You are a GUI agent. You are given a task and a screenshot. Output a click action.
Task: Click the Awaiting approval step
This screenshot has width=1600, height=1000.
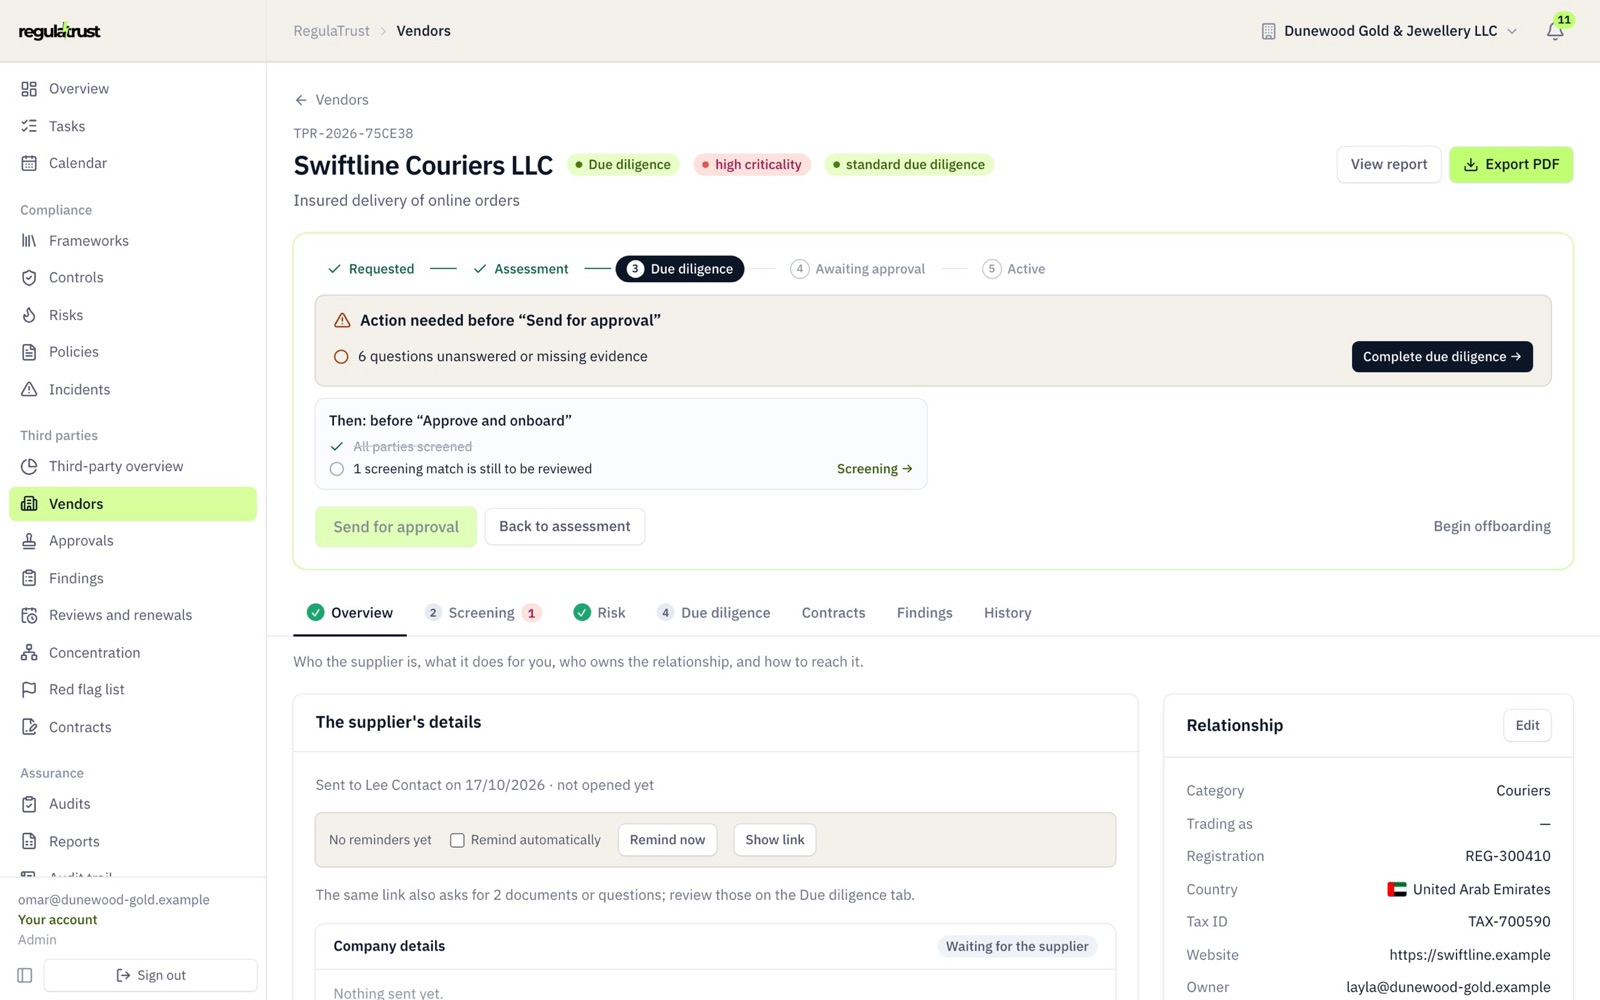pyautogui.click(x=858, y=269)
